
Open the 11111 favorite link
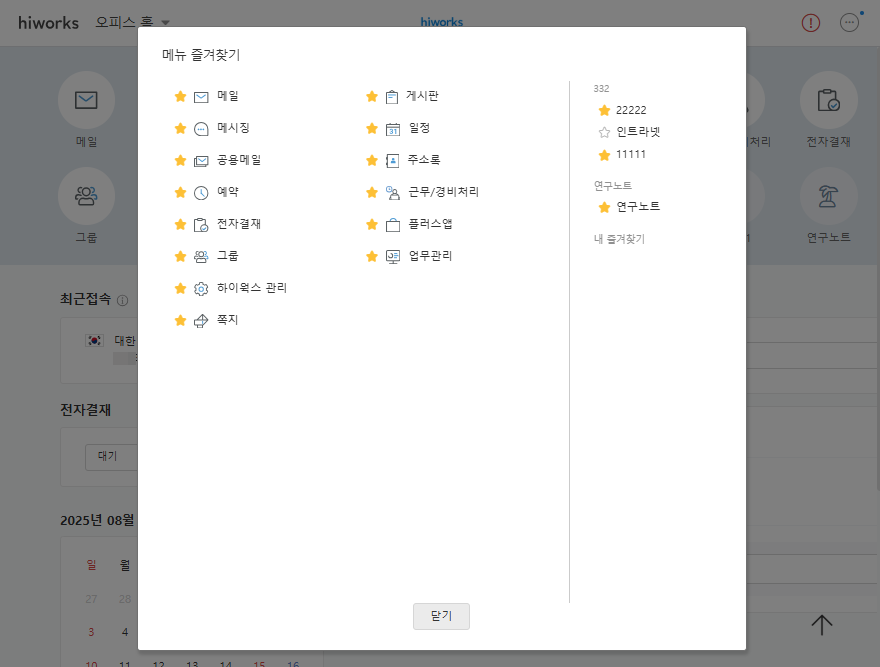[x=631, y=155]
